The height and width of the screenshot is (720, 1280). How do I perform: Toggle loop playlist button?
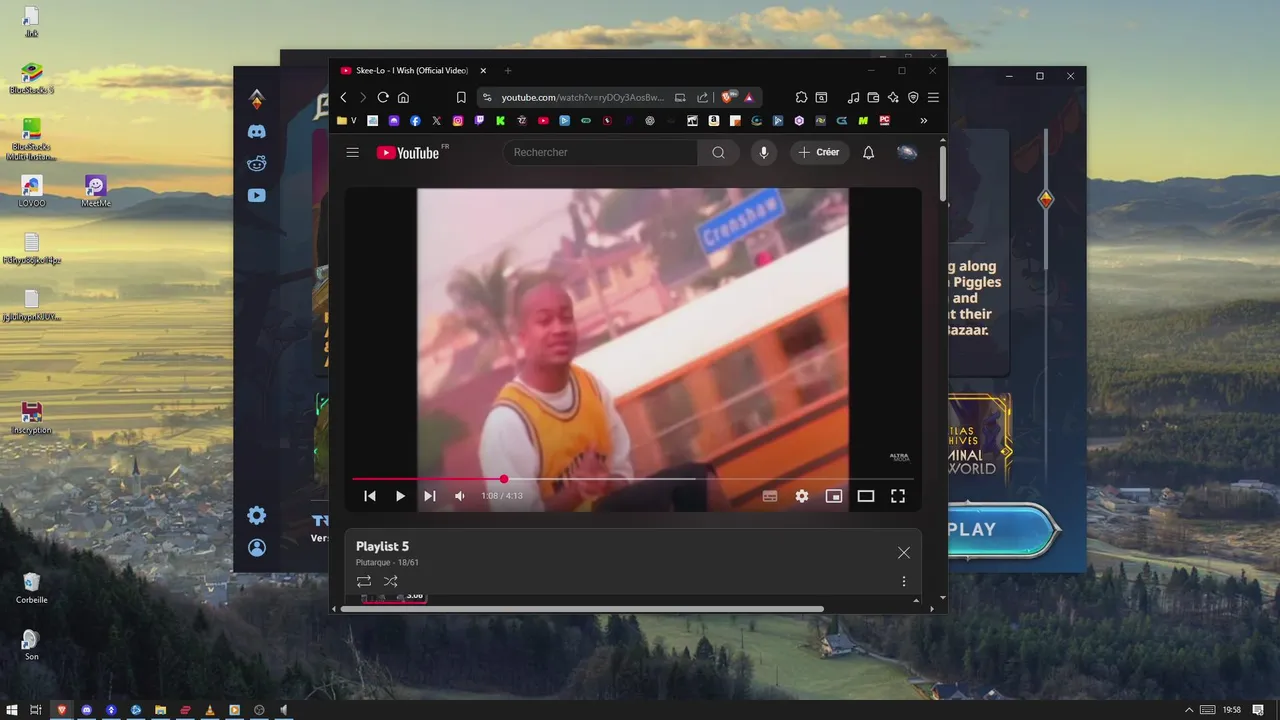click(364, 581)
